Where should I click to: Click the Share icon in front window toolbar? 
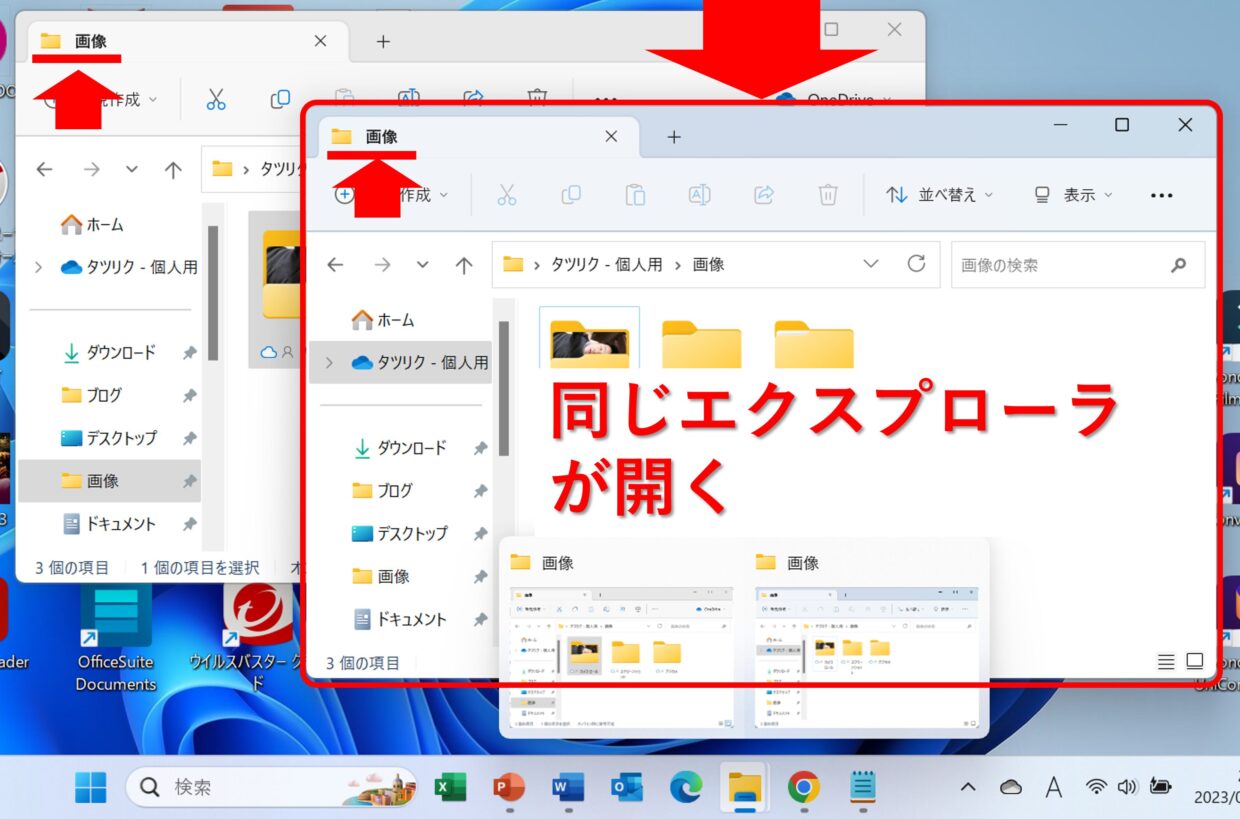pos(764,195)
